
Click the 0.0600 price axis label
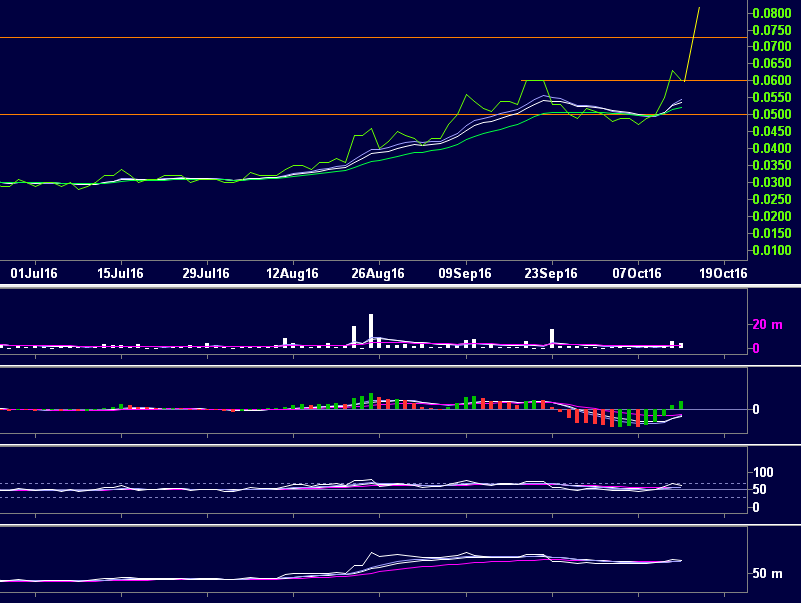tap(772, 81)
